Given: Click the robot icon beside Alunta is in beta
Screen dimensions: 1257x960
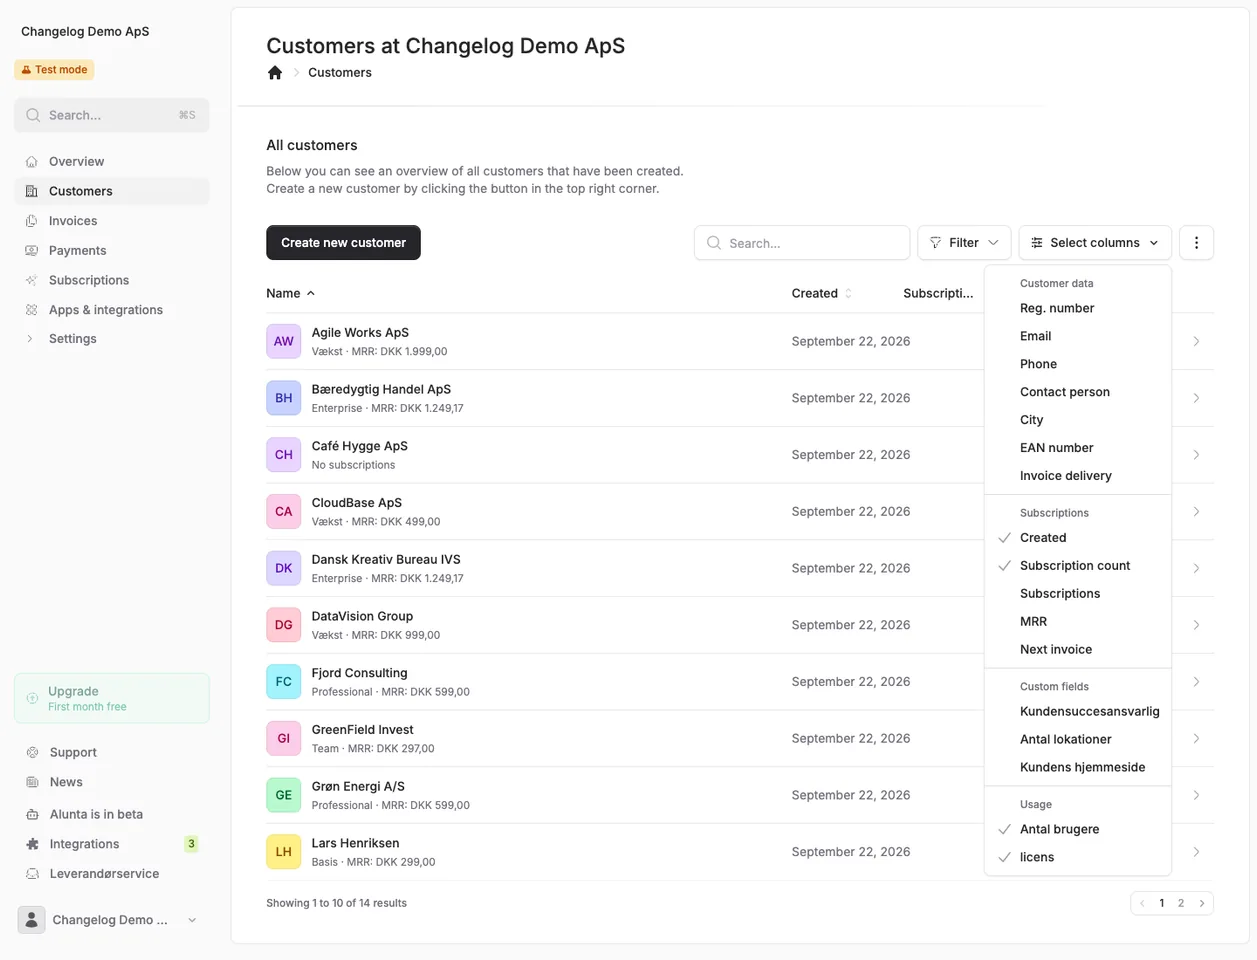Looking at the screenshot, I should [x=32, y=814].
